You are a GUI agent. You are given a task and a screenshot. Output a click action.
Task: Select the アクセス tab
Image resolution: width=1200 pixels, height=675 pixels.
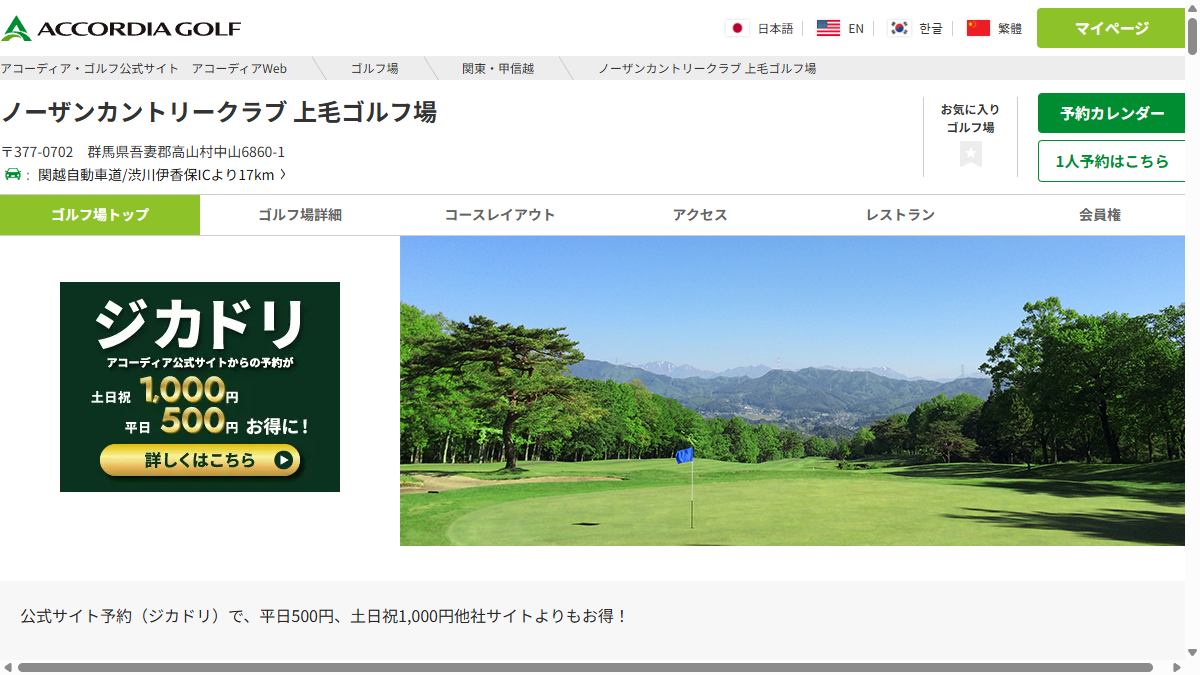[700, 215]
